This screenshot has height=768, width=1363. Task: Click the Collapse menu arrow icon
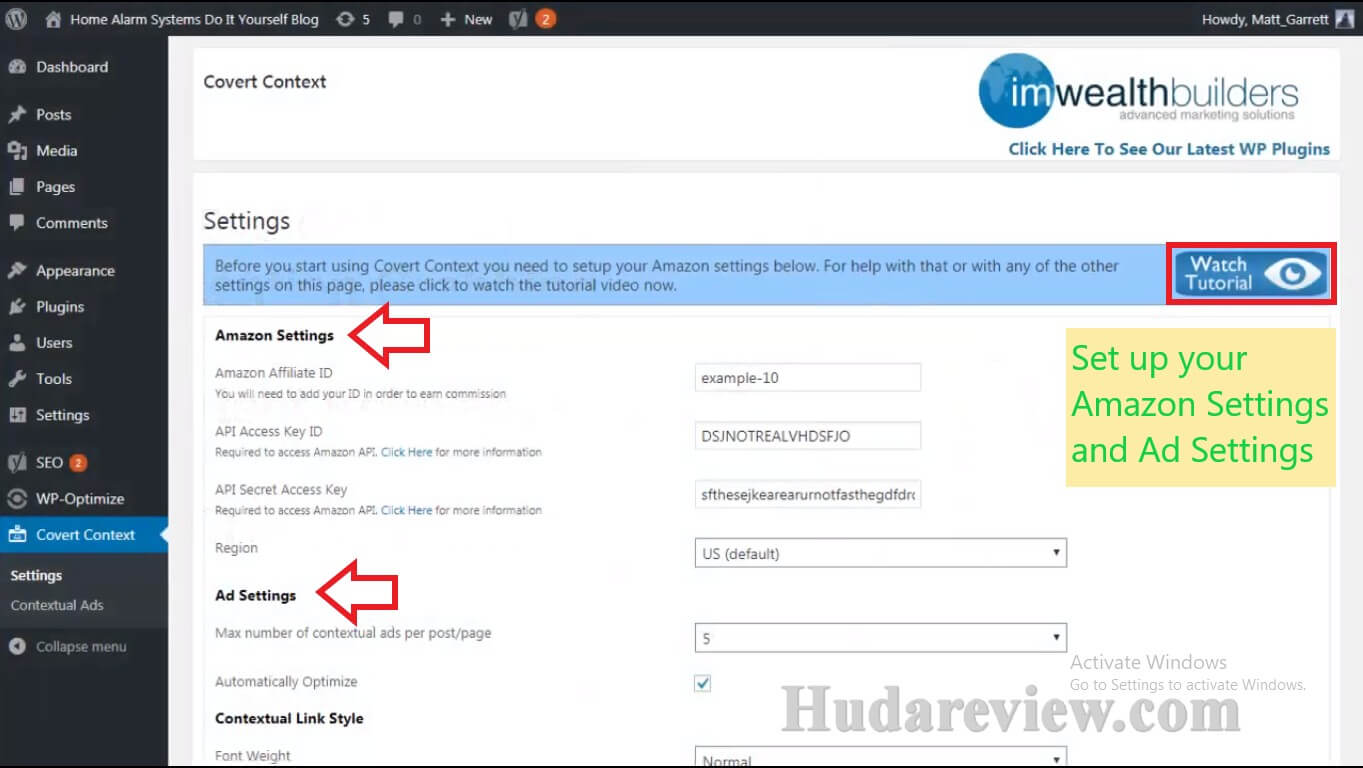[17, 647]
